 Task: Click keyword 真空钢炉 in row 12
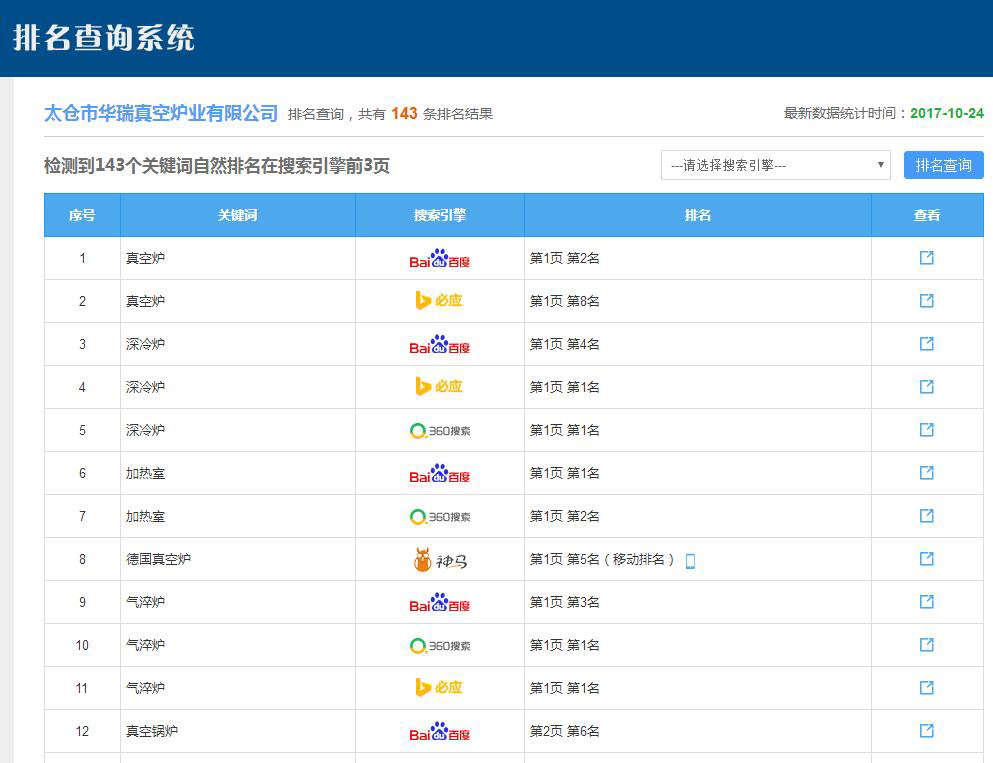click(145, 732)
